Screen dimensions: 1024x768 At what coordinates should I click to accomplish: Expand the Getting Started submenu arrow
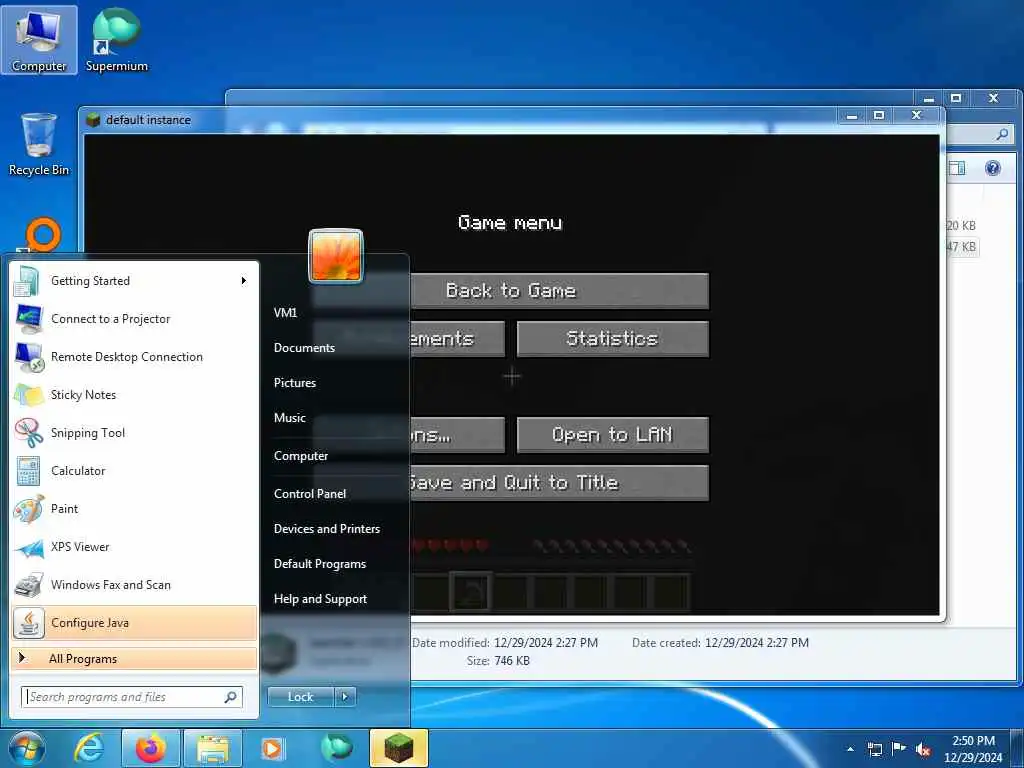tap(244, 281)
